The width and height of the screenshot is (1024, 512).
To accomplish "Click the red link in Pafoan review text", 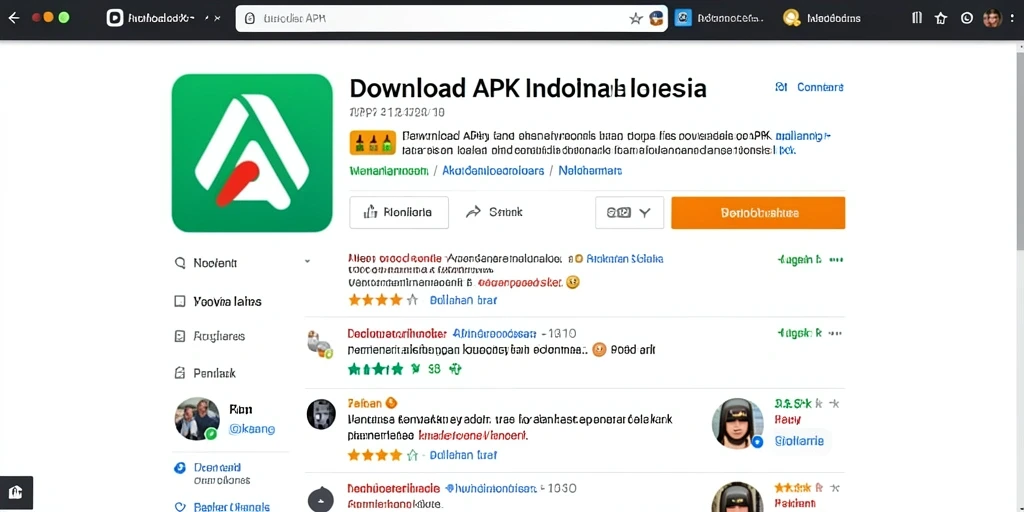I will (472, 434).
